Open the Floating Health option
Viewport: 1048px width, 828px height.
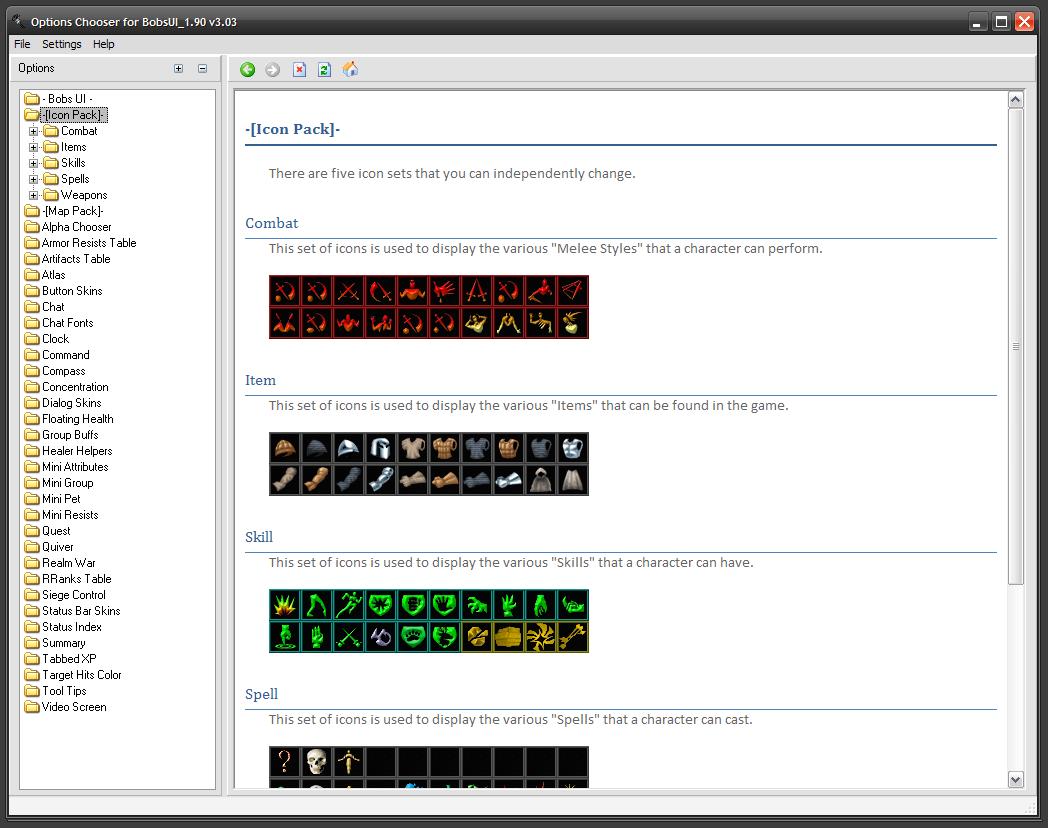(69, 420)
